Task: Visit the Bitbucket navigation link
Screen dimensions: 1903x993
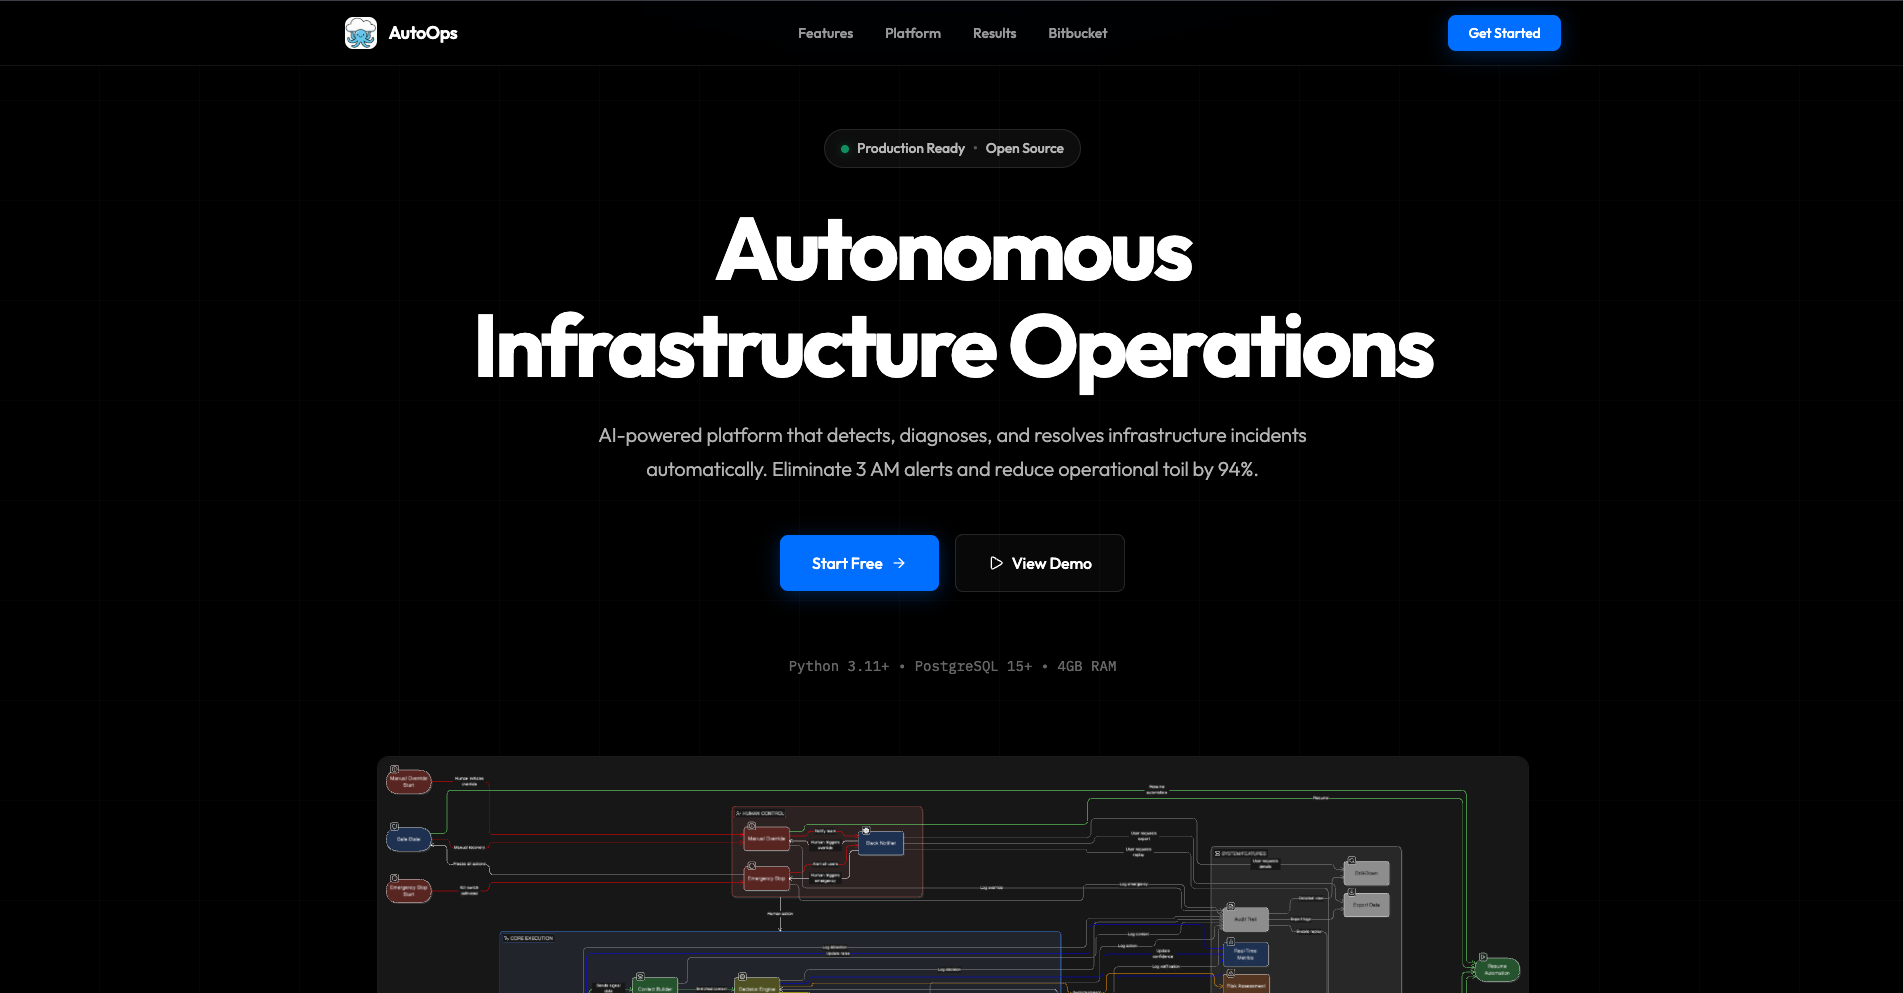Action: [1077, 33]
